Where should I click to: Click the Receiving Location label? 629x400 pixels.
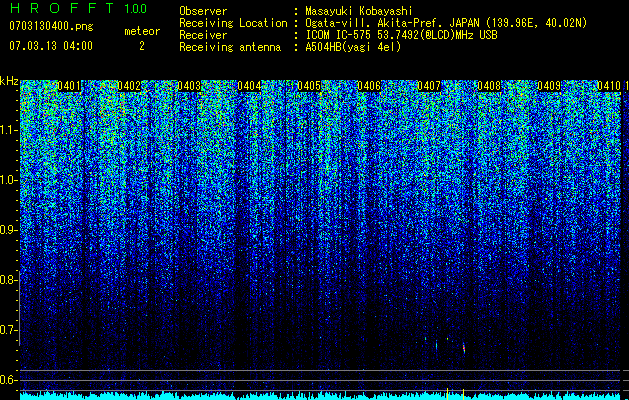233,23
